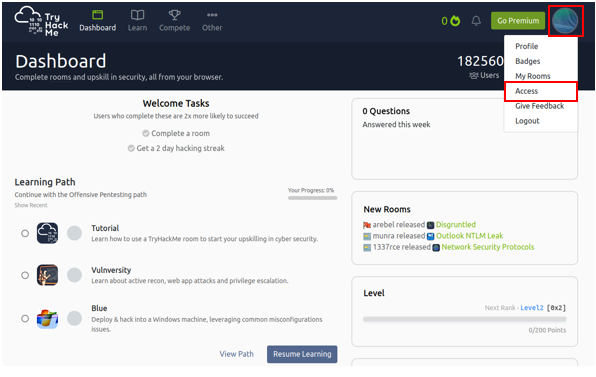Image resolution: width=596 pixels, height=377 pixels.
Task: Open the Compete trophy icon
Action: 174,15
